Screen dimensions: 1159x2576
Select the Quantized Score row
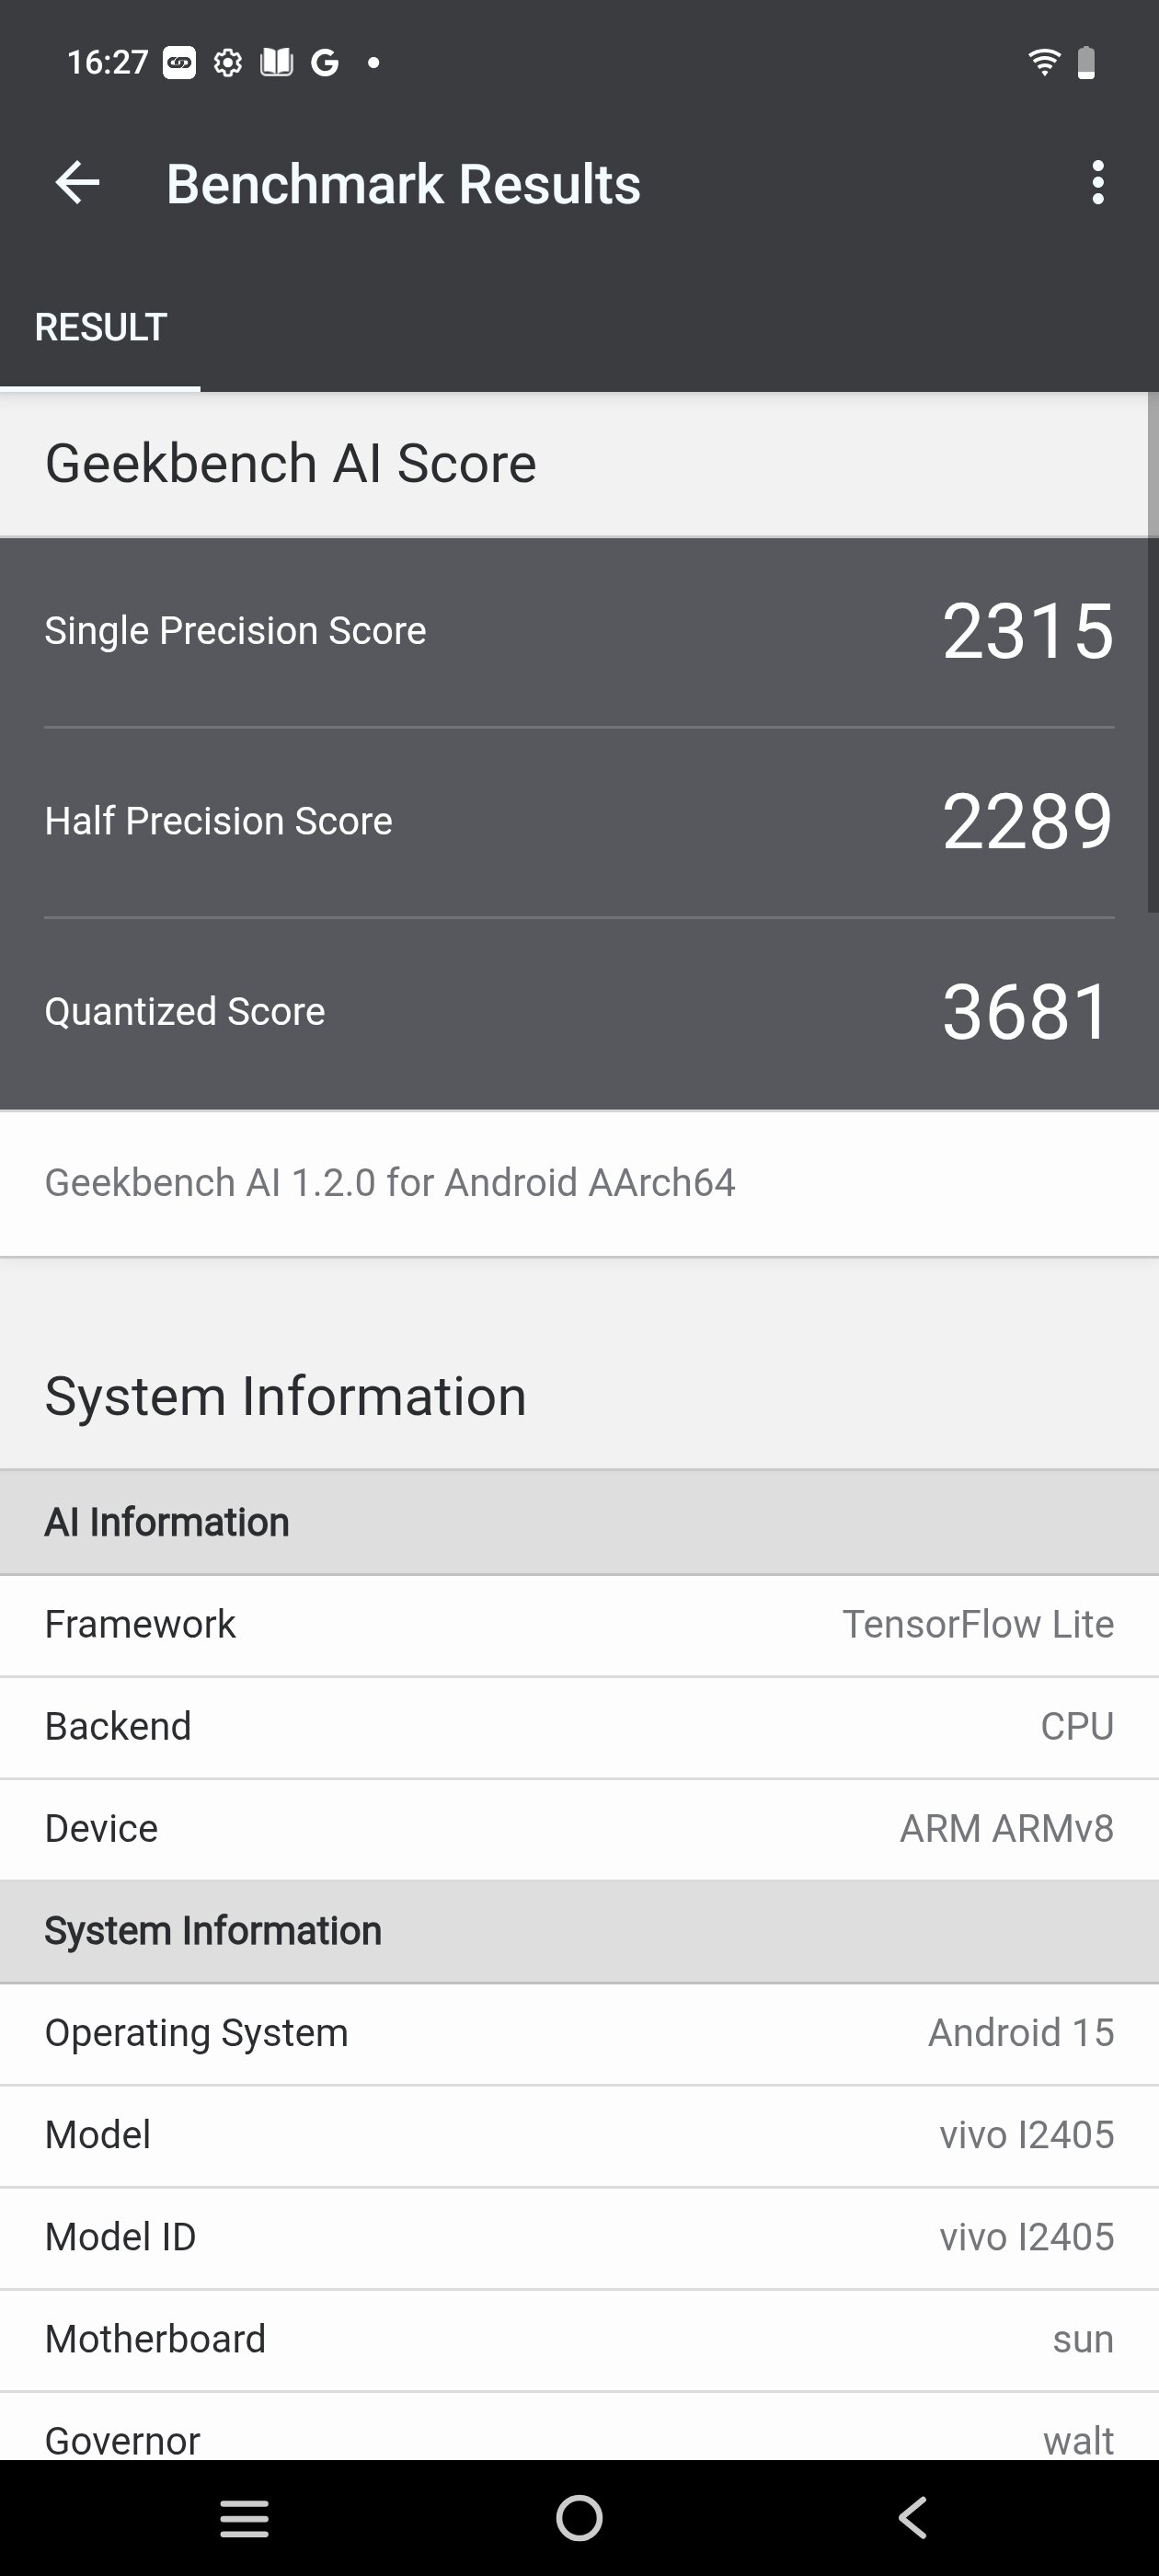click(x=579, y=1012)
